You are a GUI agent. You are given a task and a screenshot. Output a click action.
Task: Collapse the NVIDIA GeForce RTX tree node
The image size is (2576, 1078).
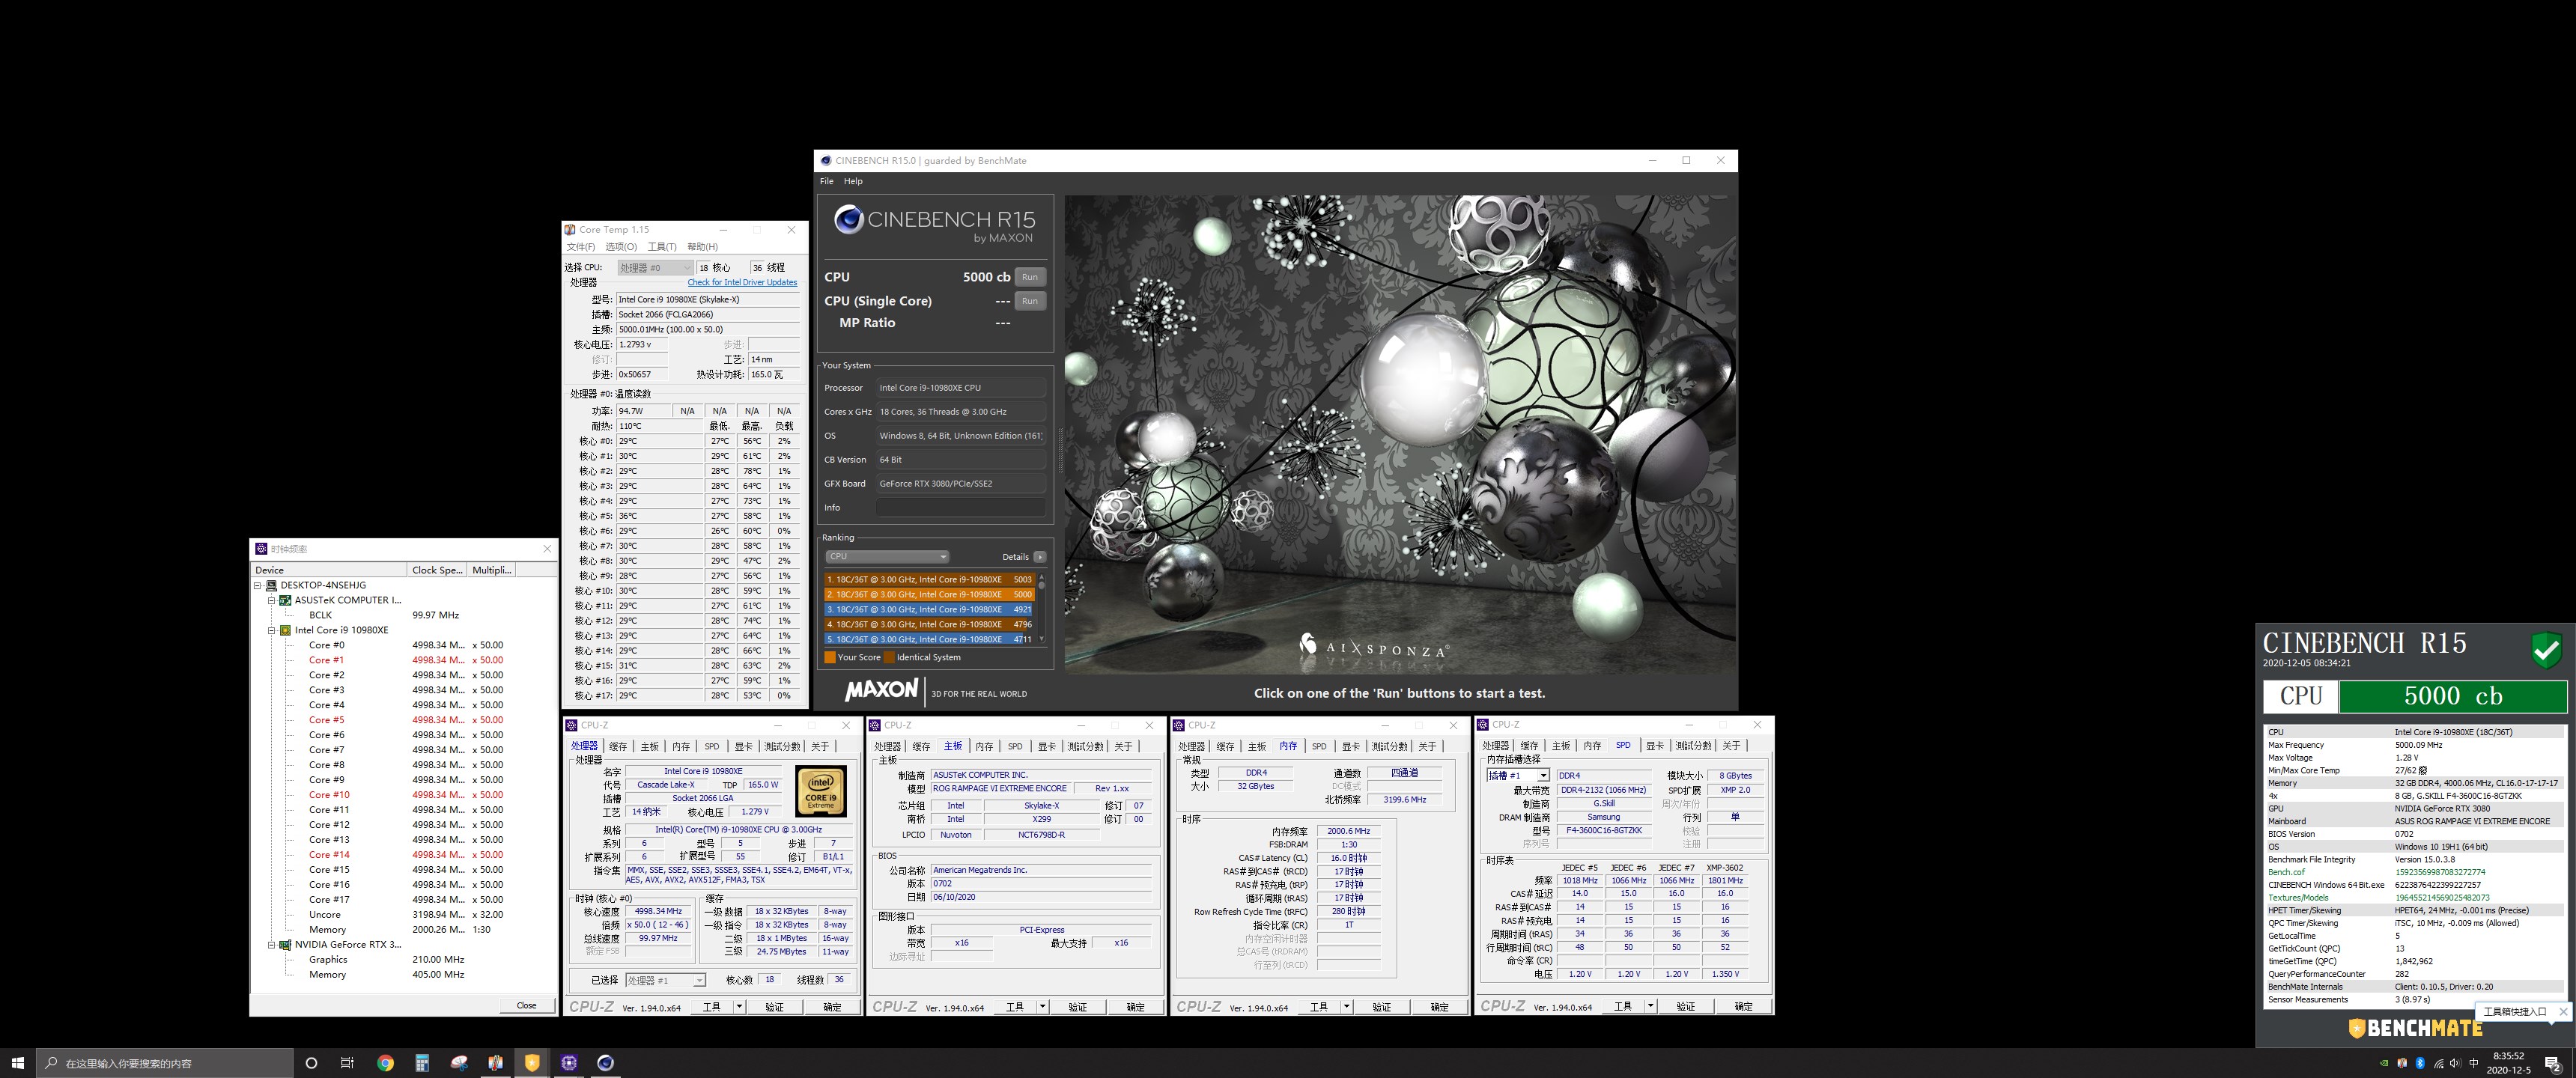(x=271, y=944)
